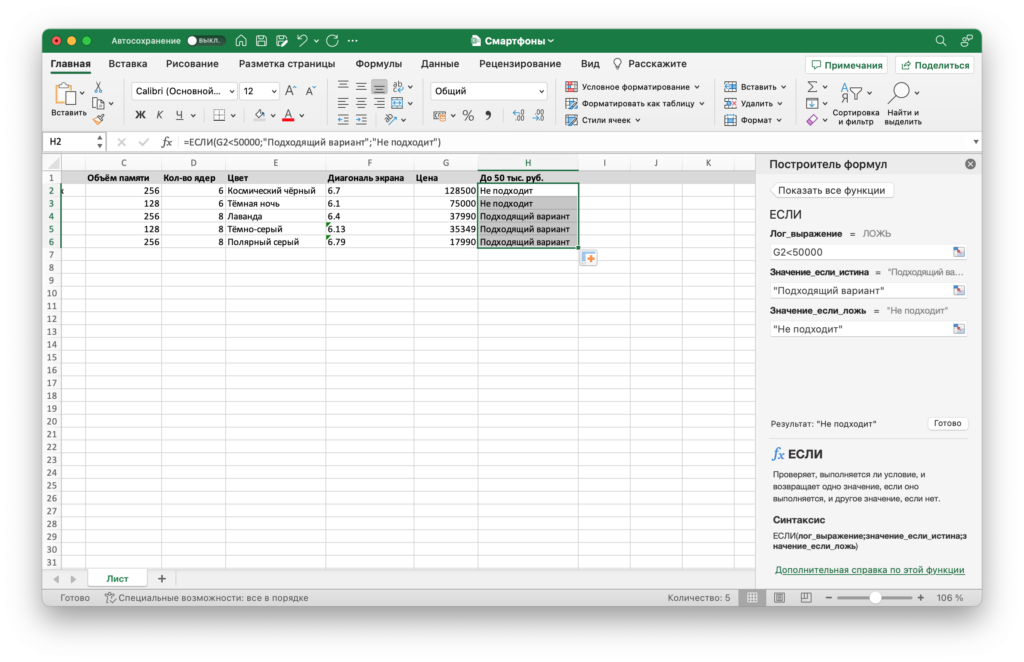Select the Лист sheet tab
The height and width of the screenshot is (662, 1024).
coord(118,578)
